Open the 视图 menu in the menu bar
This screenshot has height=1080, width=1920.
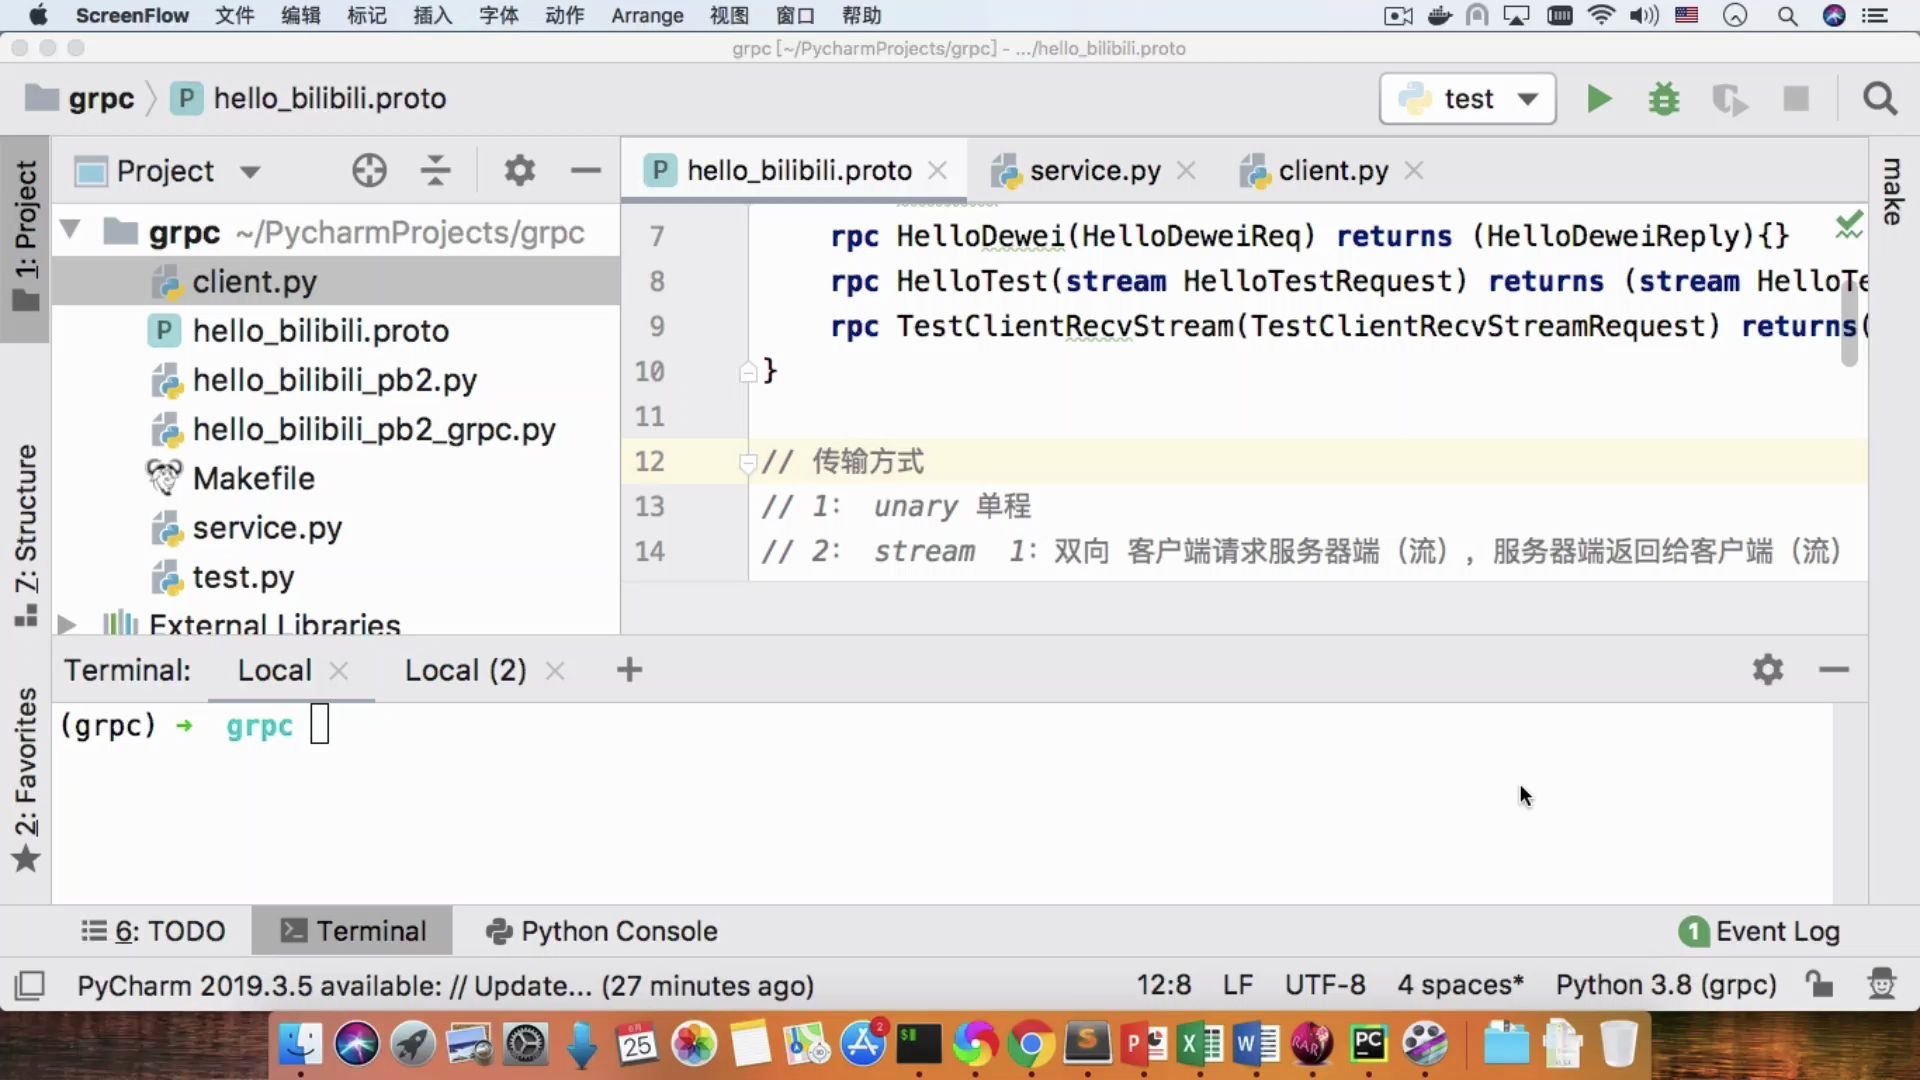(x=729, y=15)
